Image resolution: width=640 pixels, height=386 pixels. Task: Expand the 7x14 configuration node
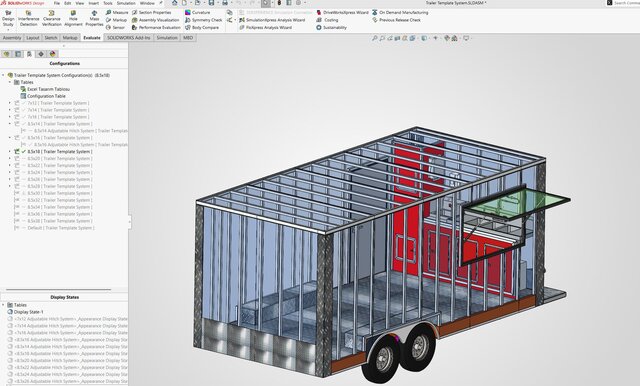coord(10,110)
